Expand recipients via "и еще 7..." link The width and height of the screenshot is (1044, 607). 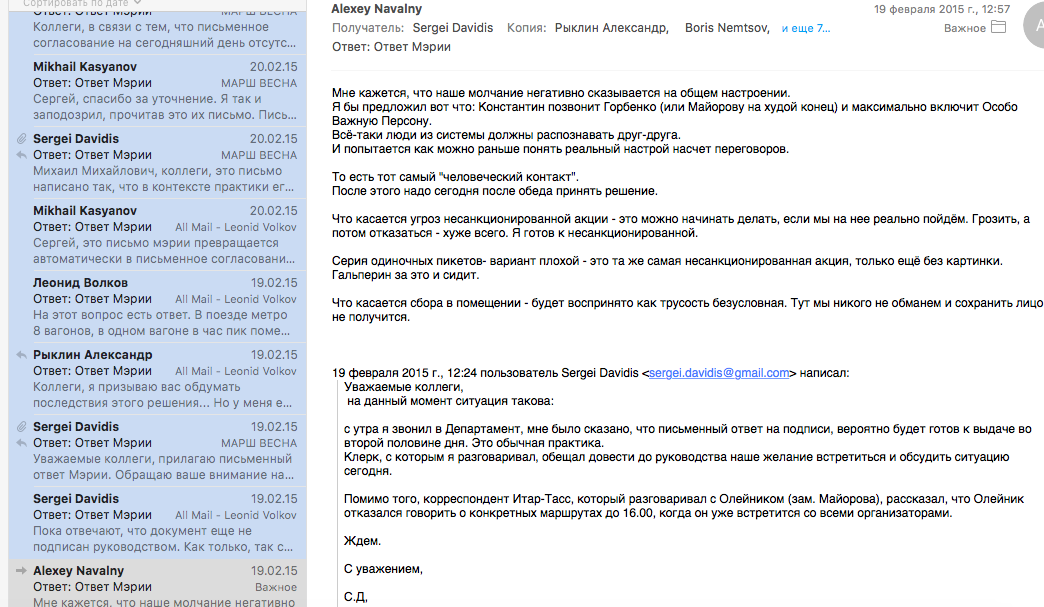click(x=805, y=28)
